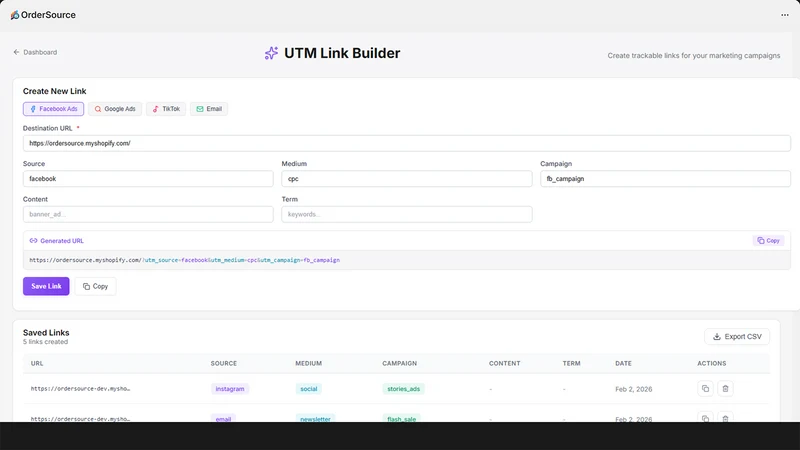Screen dimensions: 800x450
Task: Copy the instagram stories_ads link row
Action: coord(705,389)
